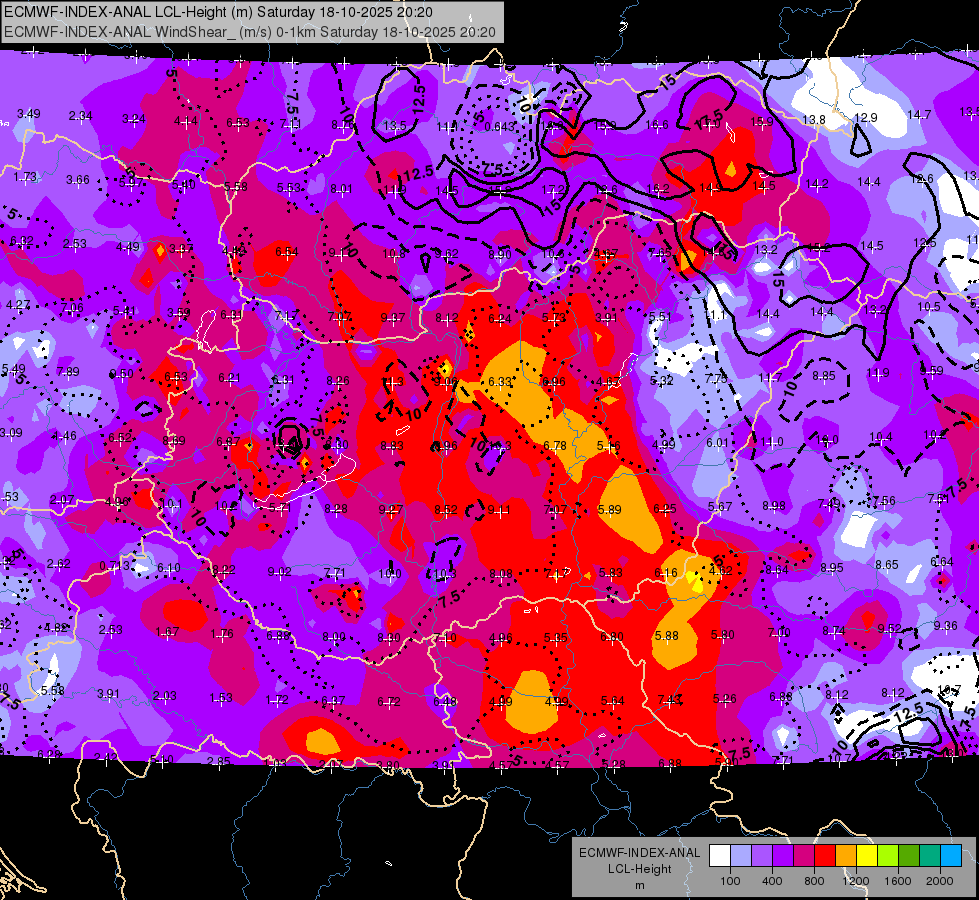Click the wind shear value 14.7
979x900 pixels.
point(919,115)
